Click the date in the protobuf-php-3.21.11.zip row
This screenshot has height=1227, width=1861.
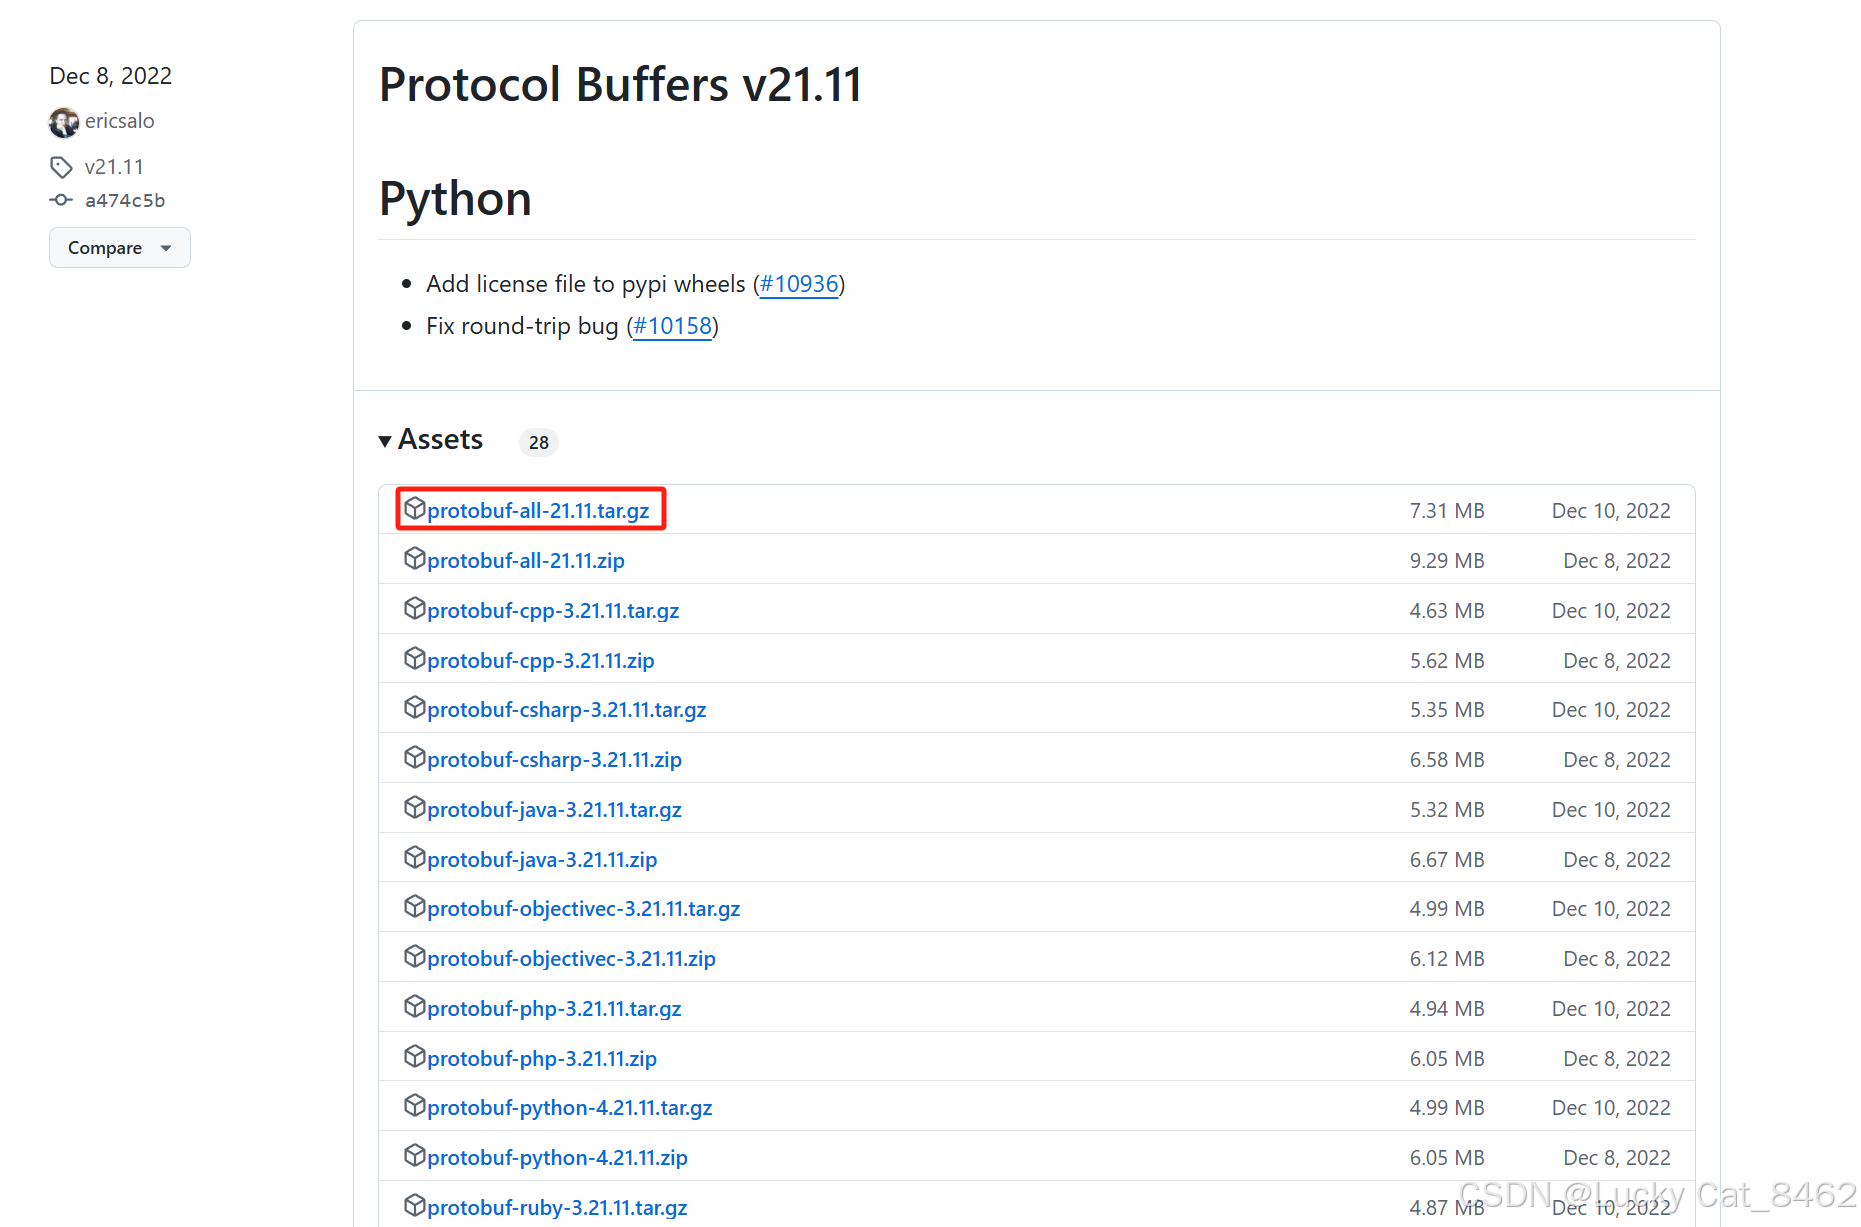coord(1617,1059)
